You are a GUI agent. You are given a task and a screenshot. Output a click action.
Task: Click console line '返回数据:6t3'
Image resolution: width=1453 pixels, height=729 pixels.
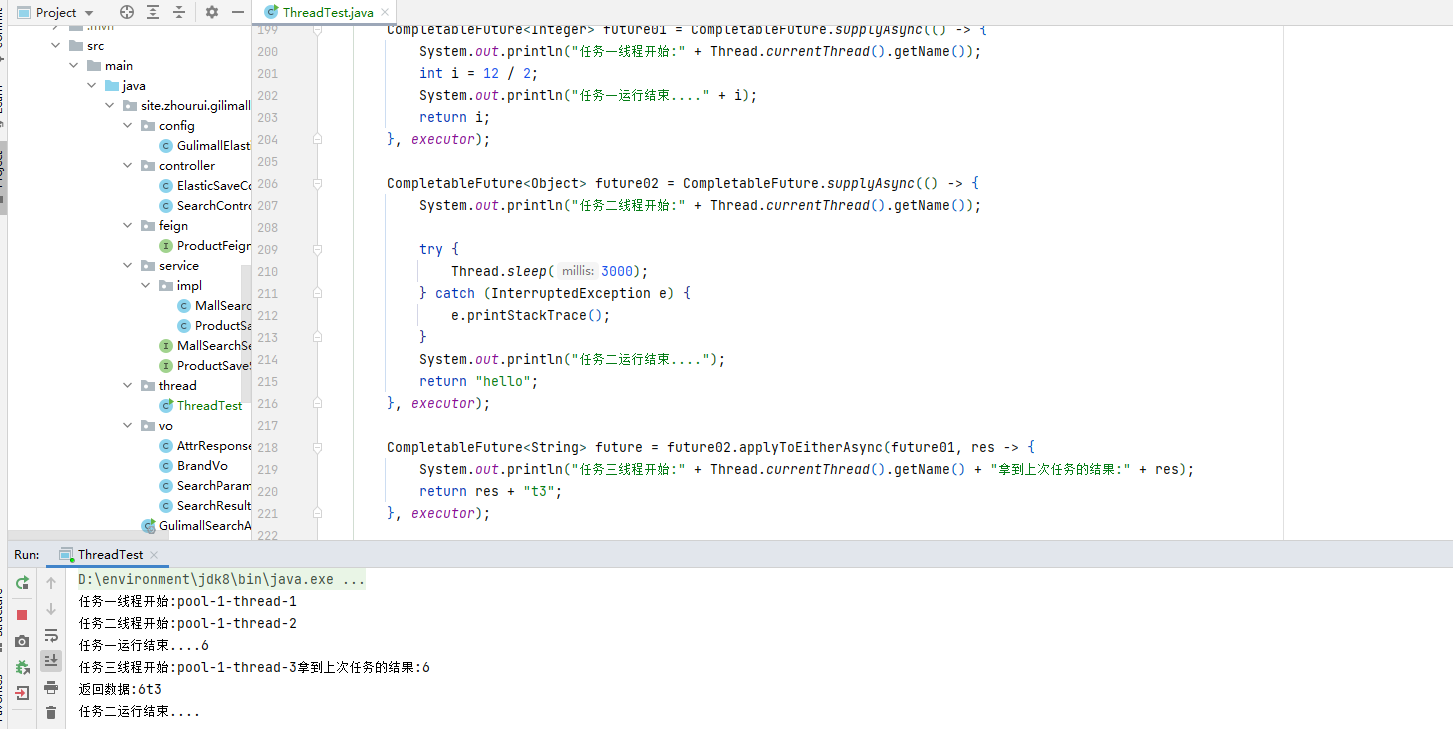click(120, 689)
